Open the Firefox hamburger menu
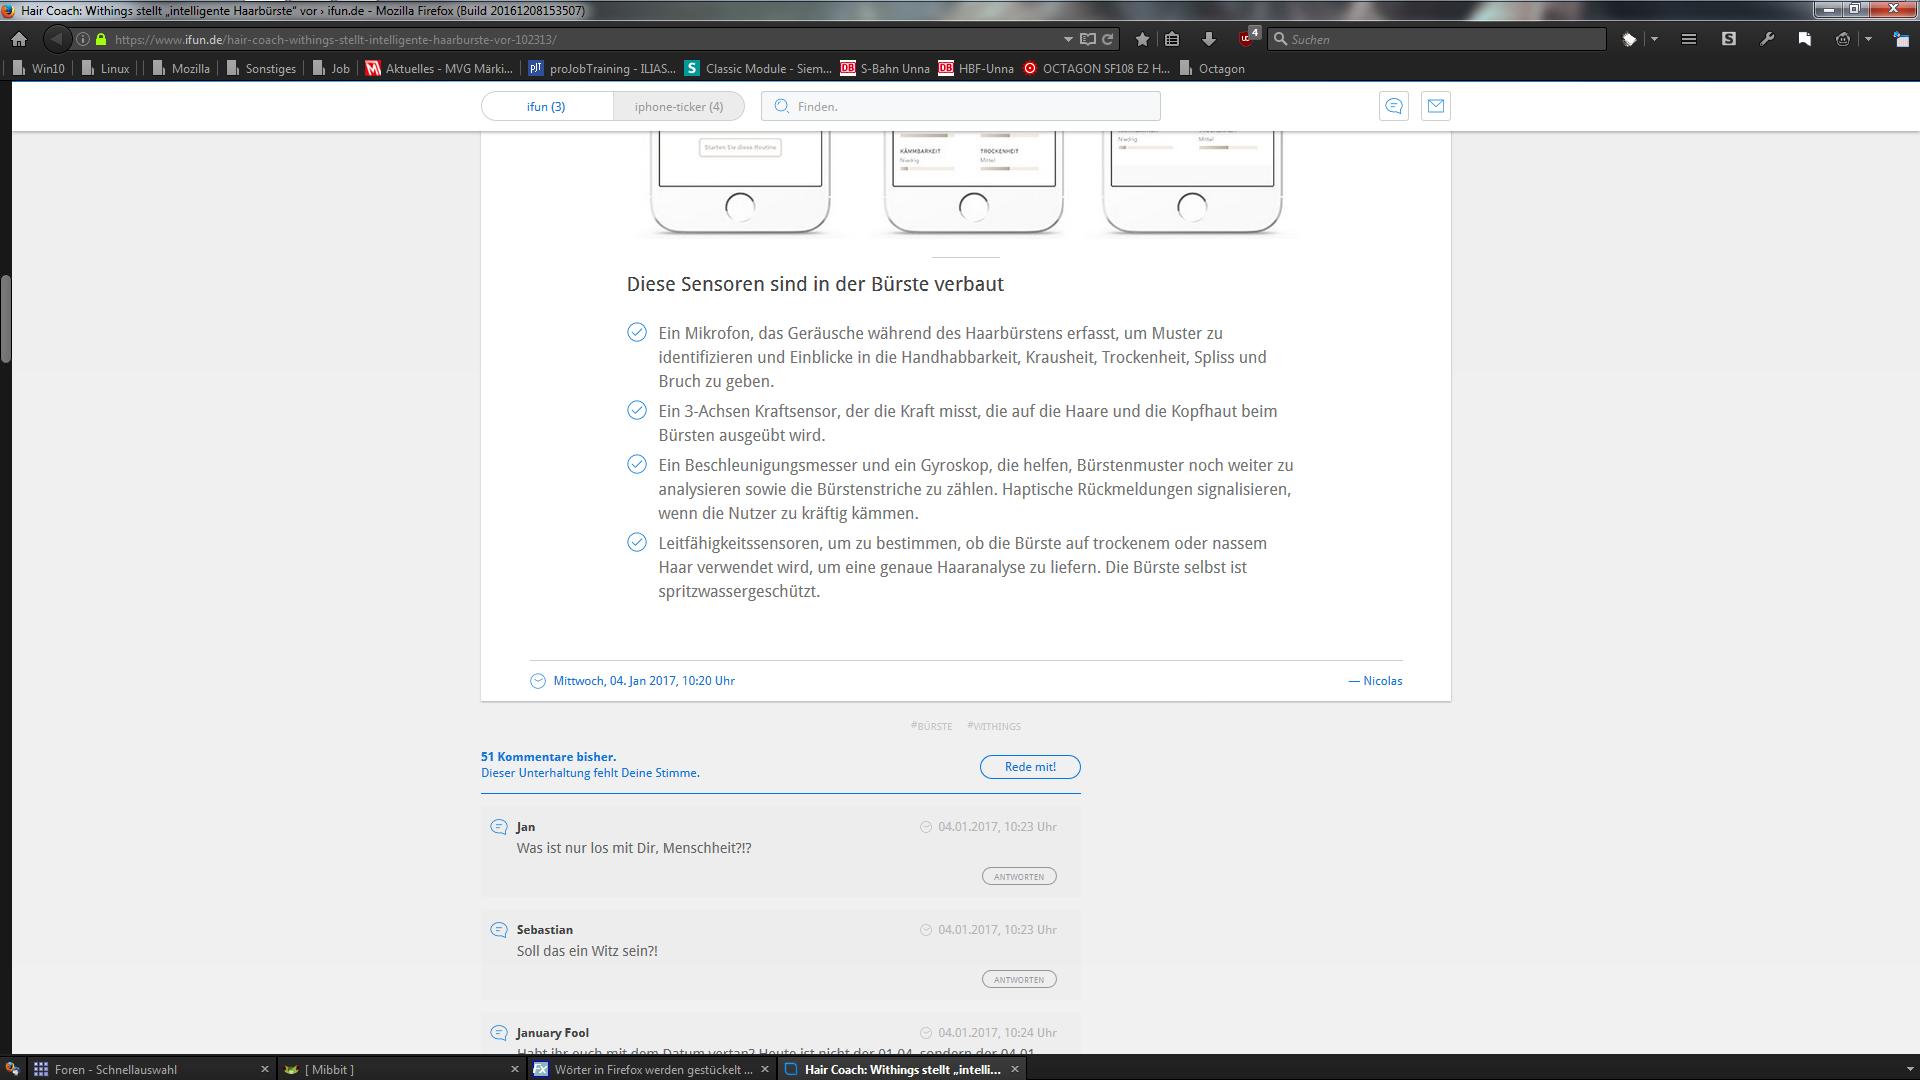Viewport: 1920px width, 1080px height. [x=1689, y=39]
